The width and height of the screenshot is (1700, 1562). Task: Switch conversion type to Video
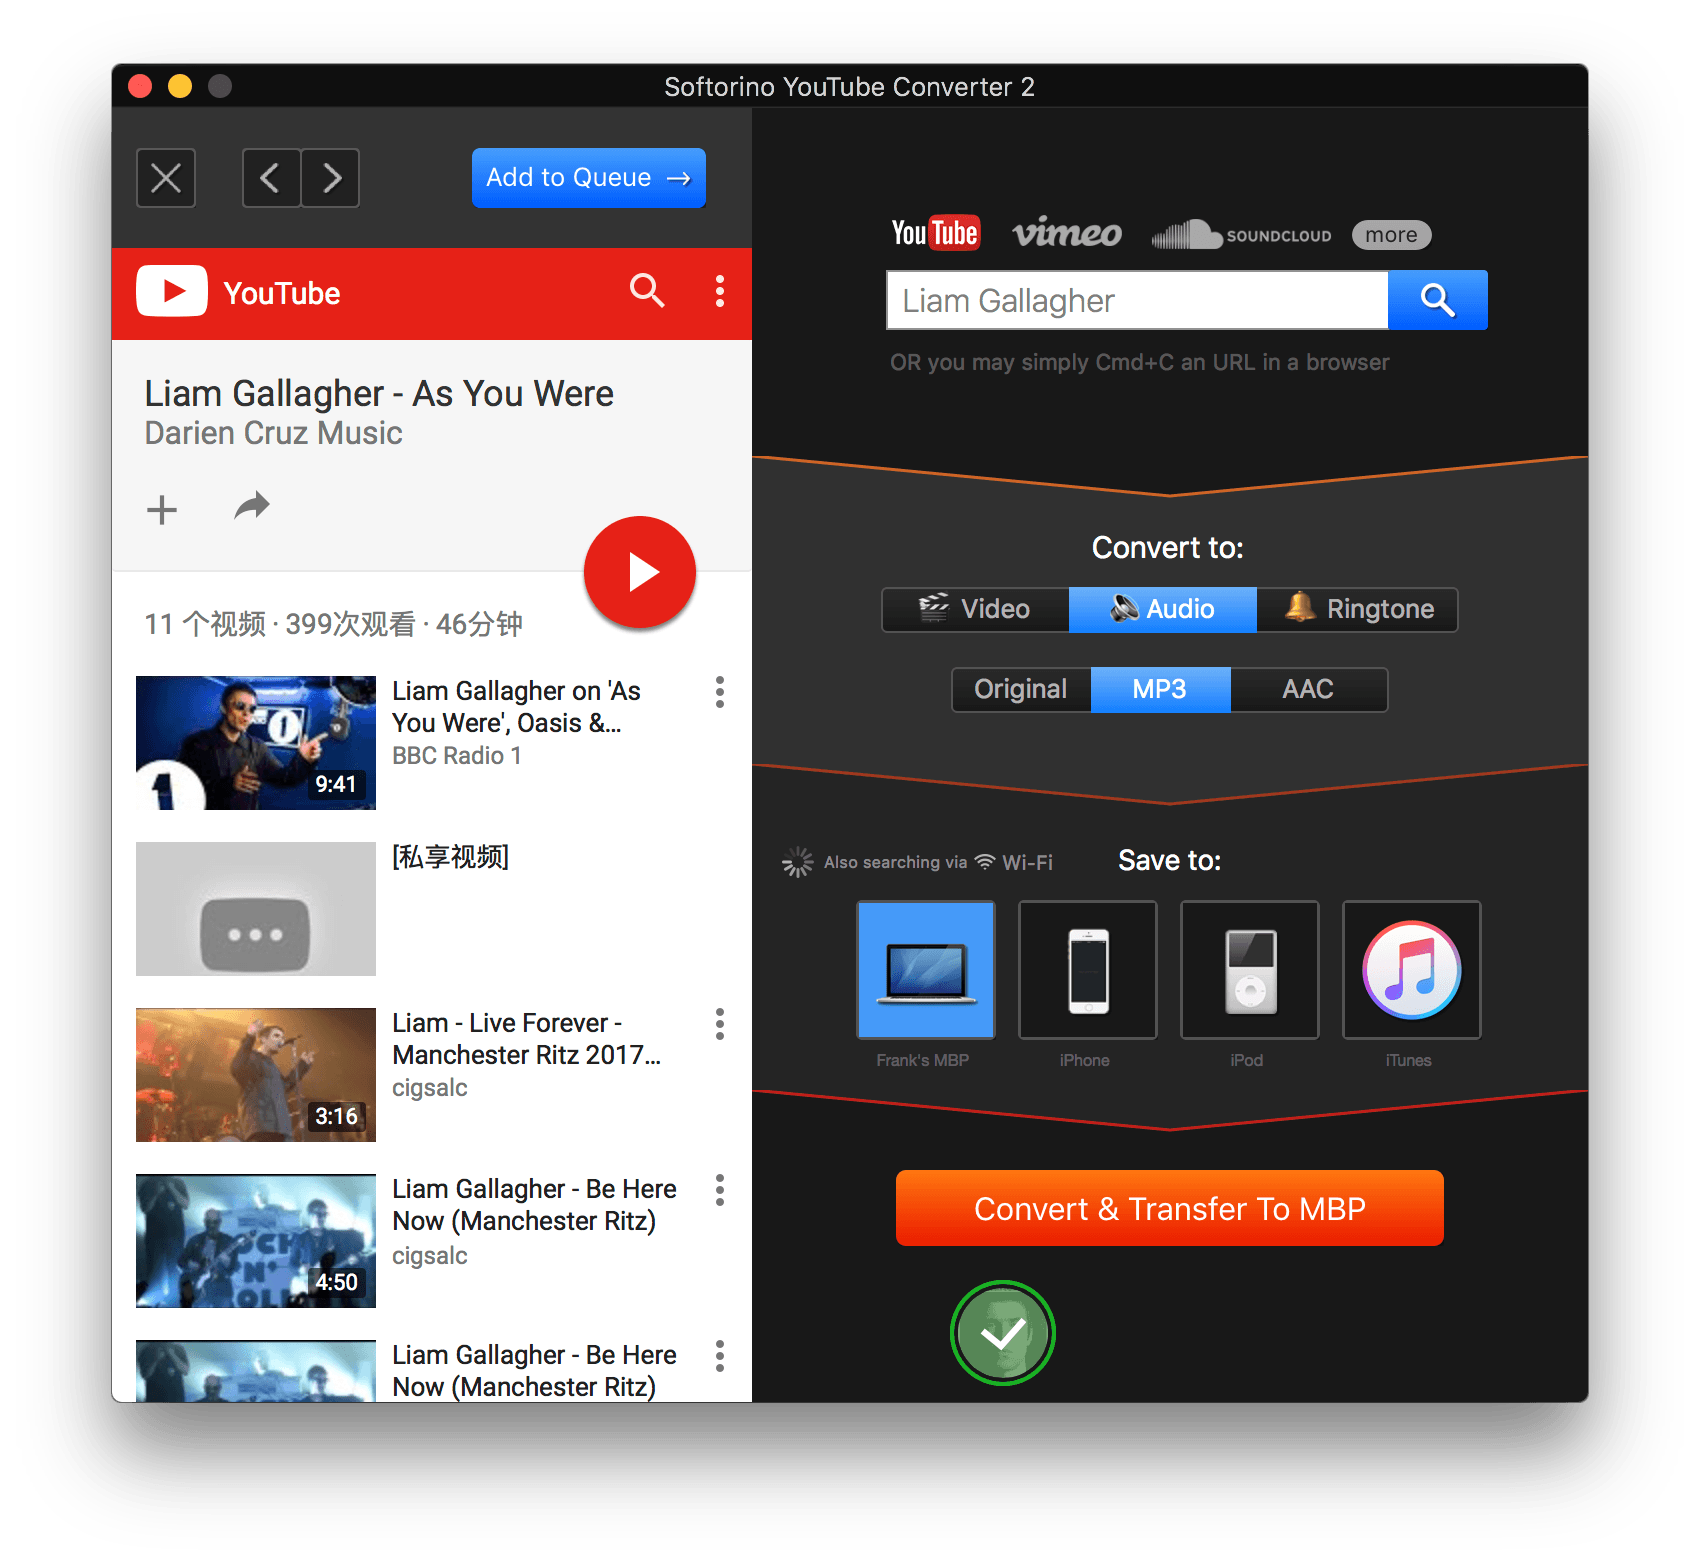[x=975, y=609]
